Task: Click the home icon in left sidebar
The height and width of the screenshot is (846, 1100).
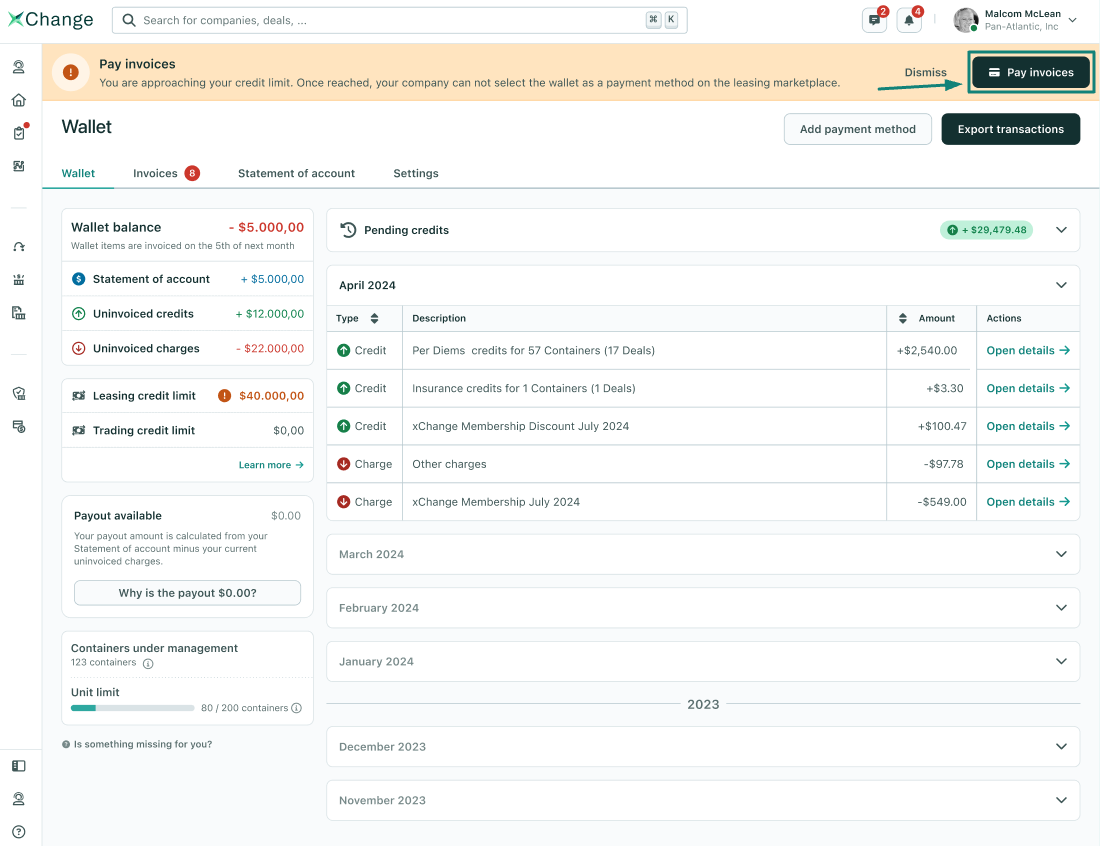Action: coord(18,100)
